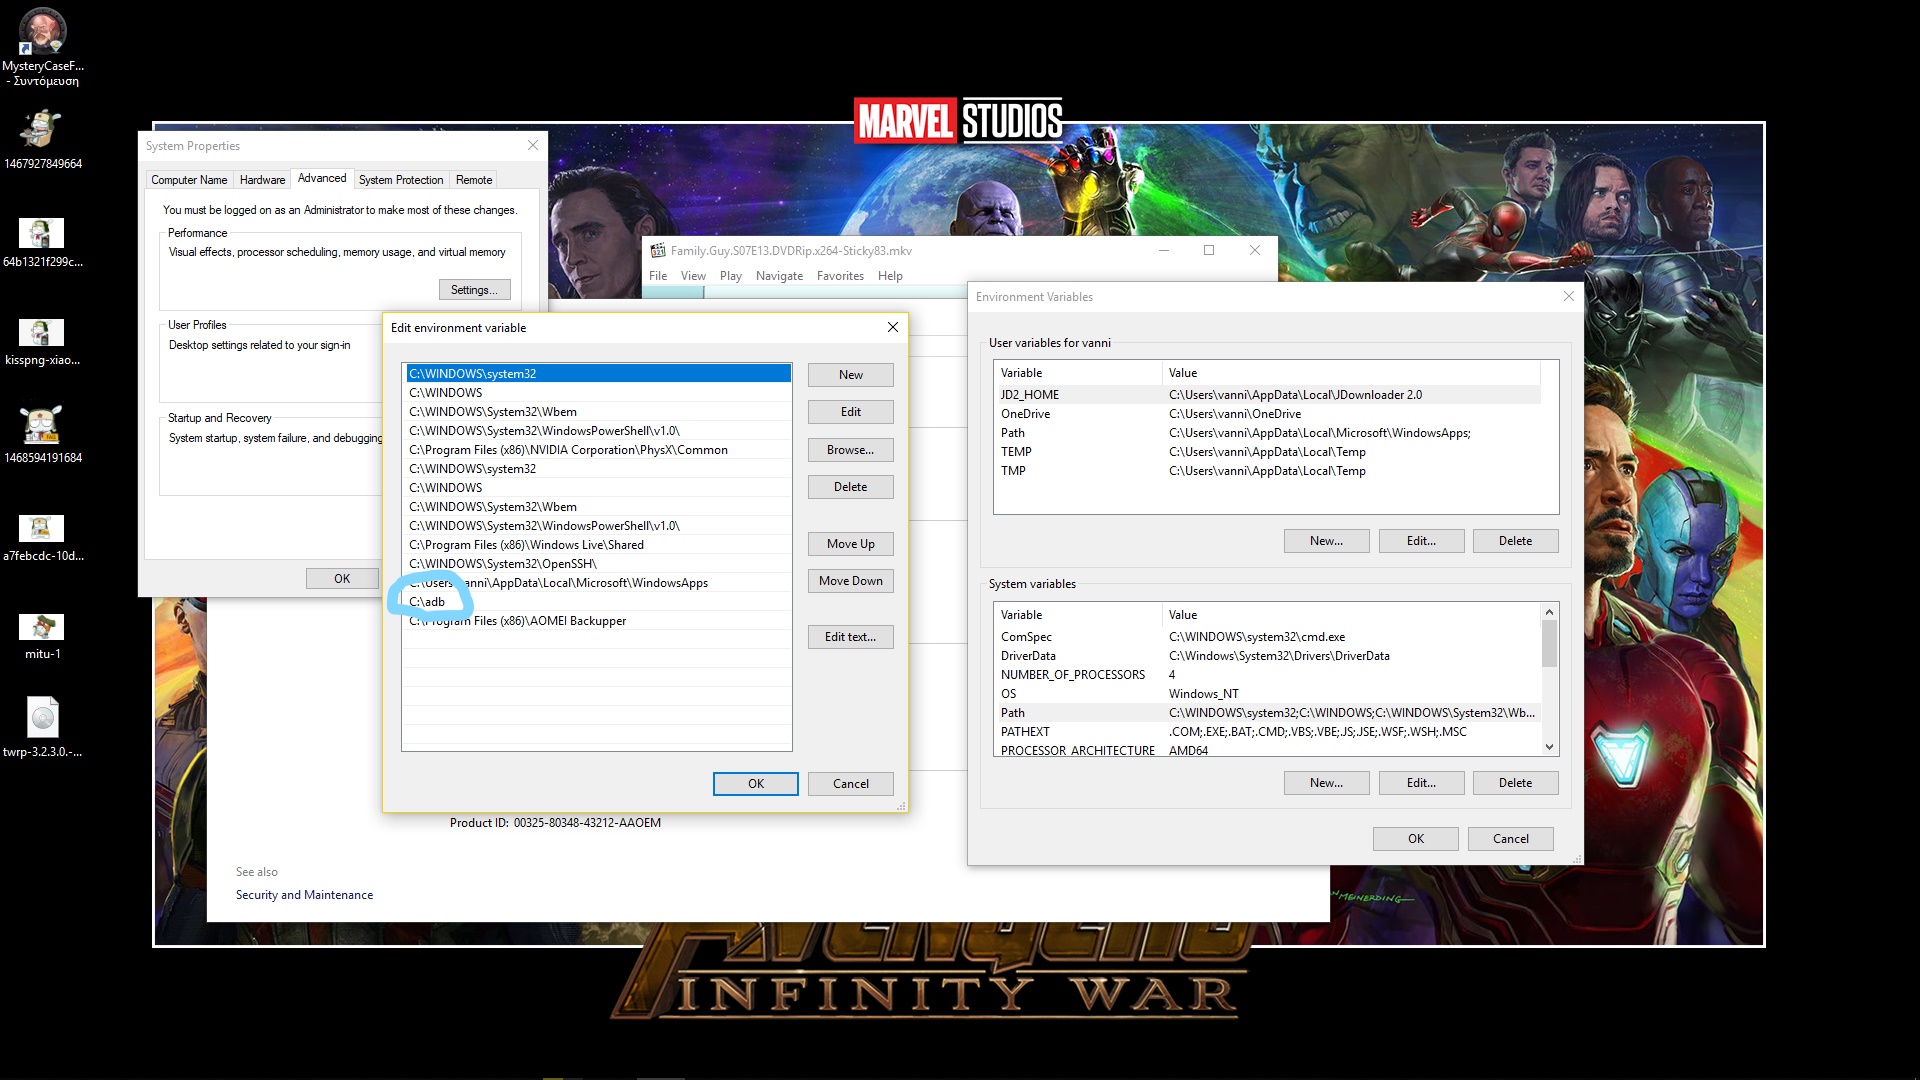
Task: Select the 1468594191684 desktop icon
Action: pyautogui.click(x=42, y=426)
